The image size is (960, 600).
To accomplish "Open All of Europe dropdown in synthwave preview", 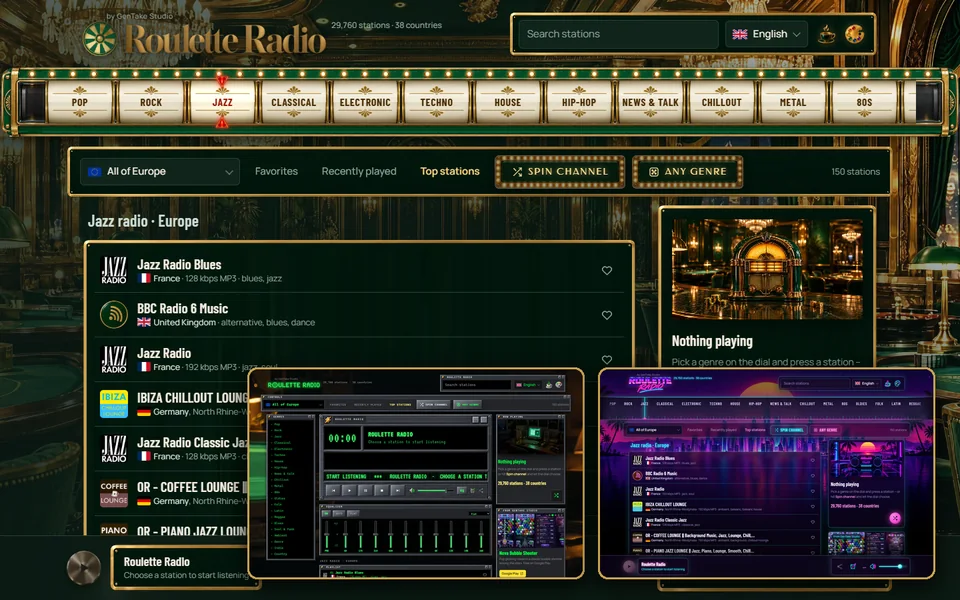I will pos(654,430).
